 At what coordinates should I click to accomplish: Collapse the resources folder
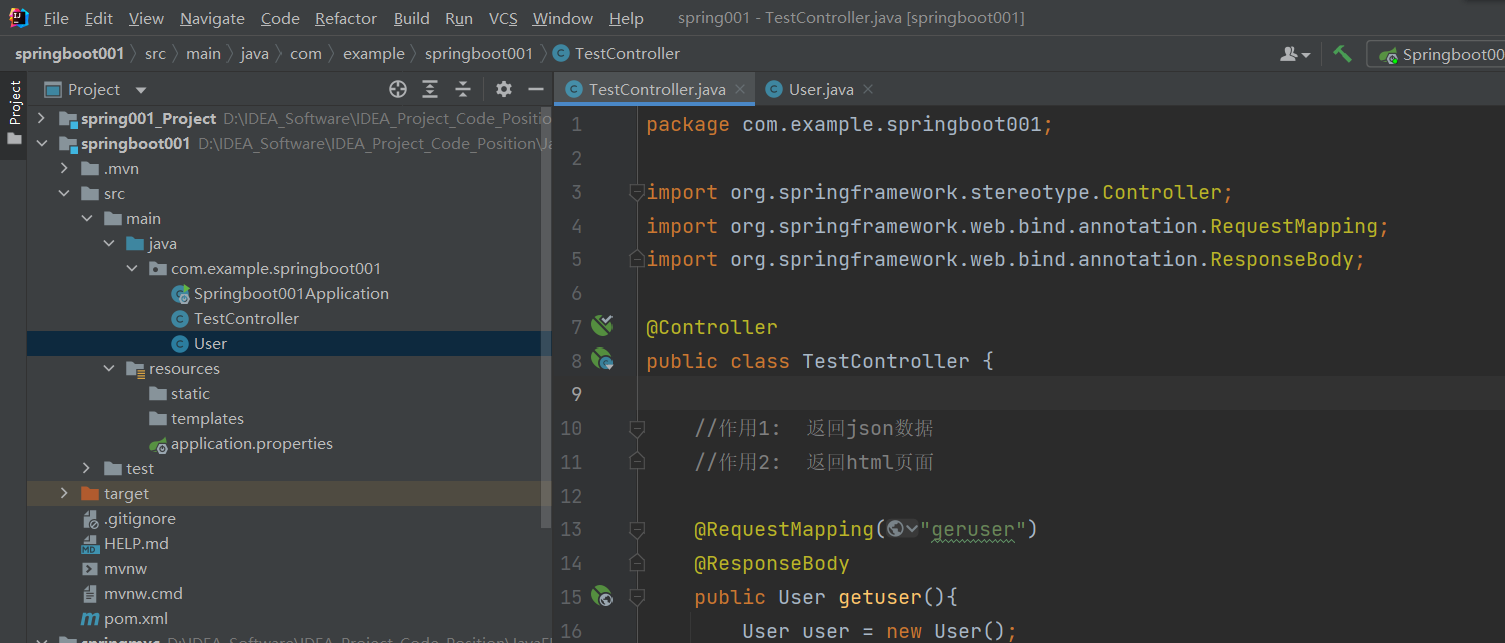point(109,368)
